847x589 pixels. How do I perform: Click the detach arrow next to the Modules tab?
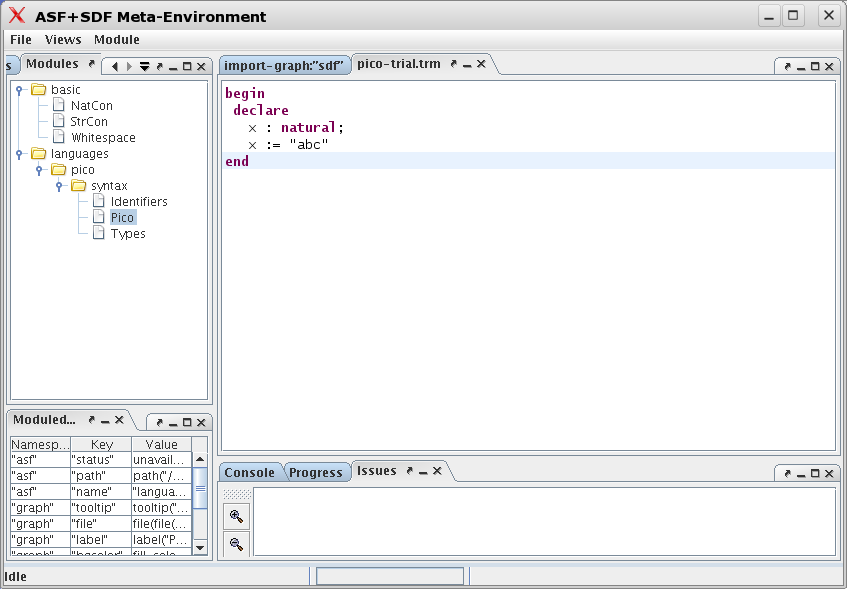[91, 64]
